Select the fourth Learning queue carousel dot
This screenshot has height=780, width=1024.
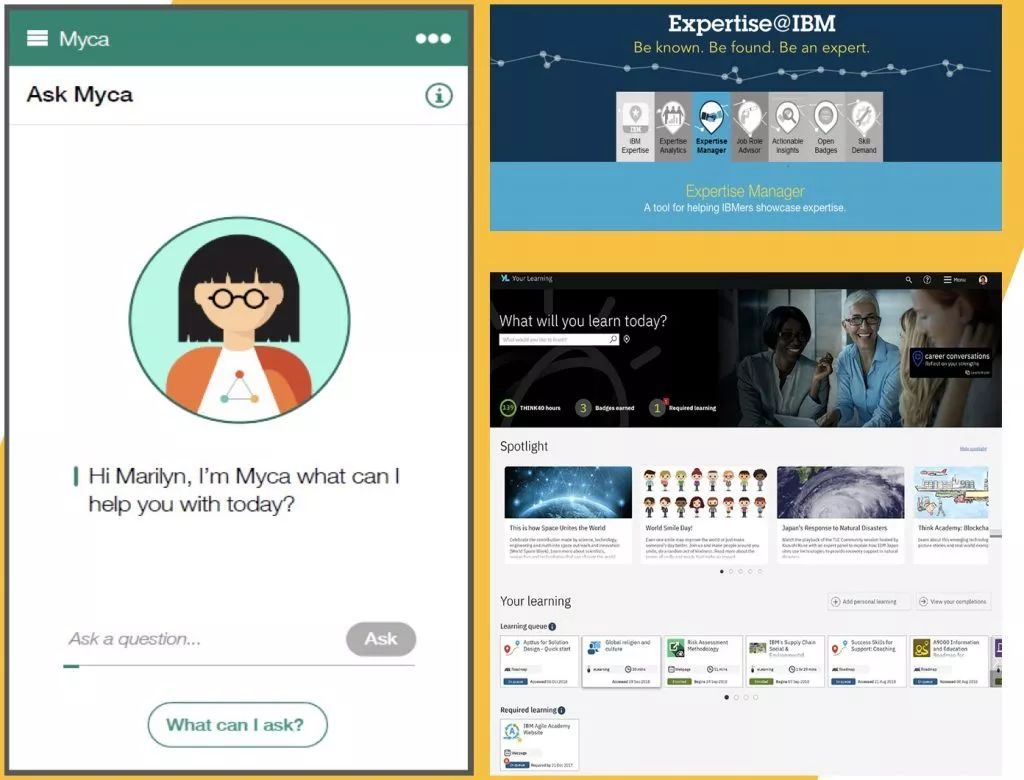(756, 698)
